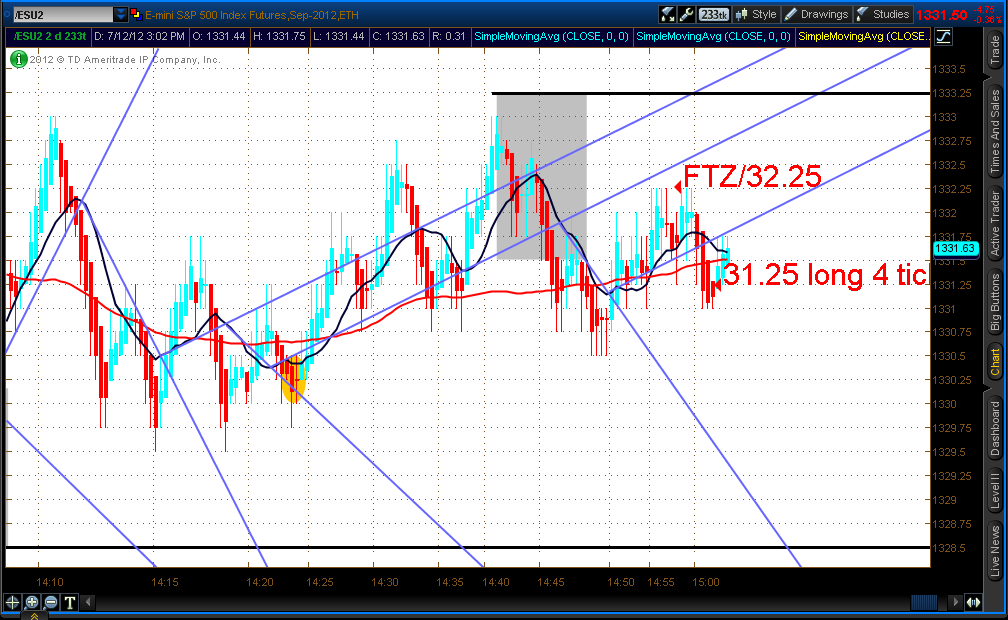Click the cyan SimpleMovingAvg (CLOSE, 0, 0) first label
This screenshot has width=1008, height=620.
(552, 37)
